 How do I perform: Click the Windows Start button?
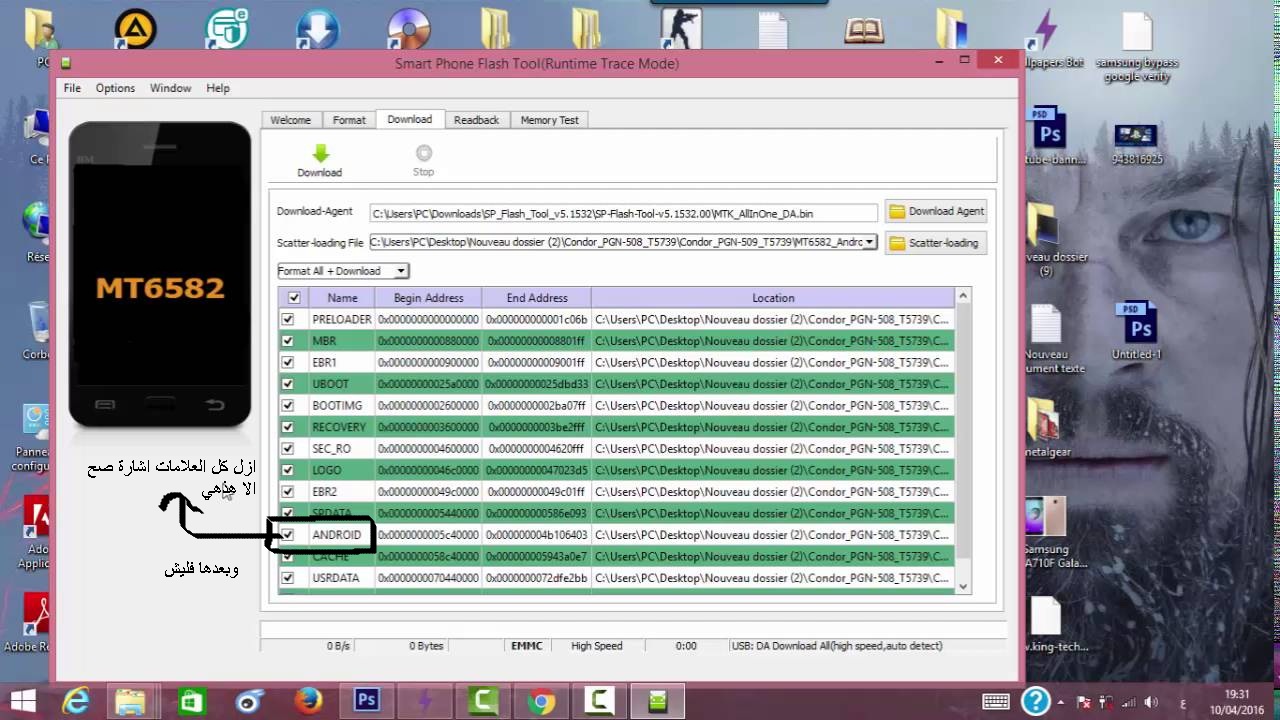coord(22,701)
